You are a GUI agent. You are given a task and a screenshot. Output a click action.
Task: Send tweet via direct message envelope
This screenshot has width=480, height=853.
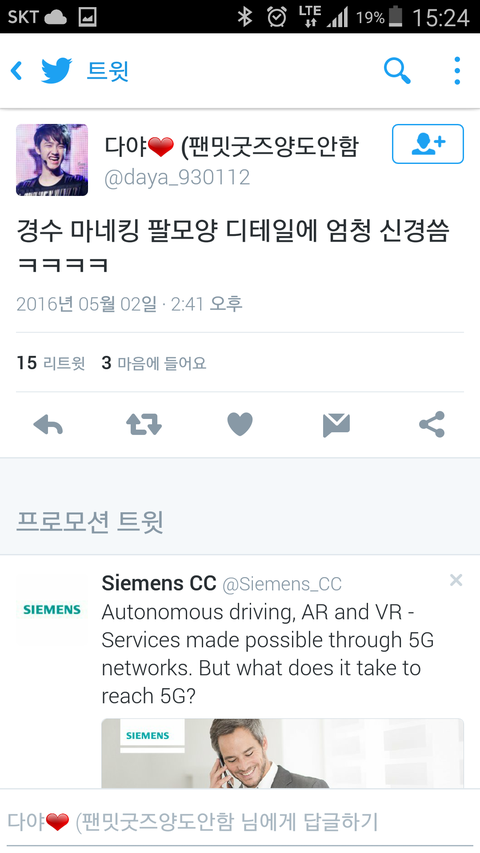336,425
